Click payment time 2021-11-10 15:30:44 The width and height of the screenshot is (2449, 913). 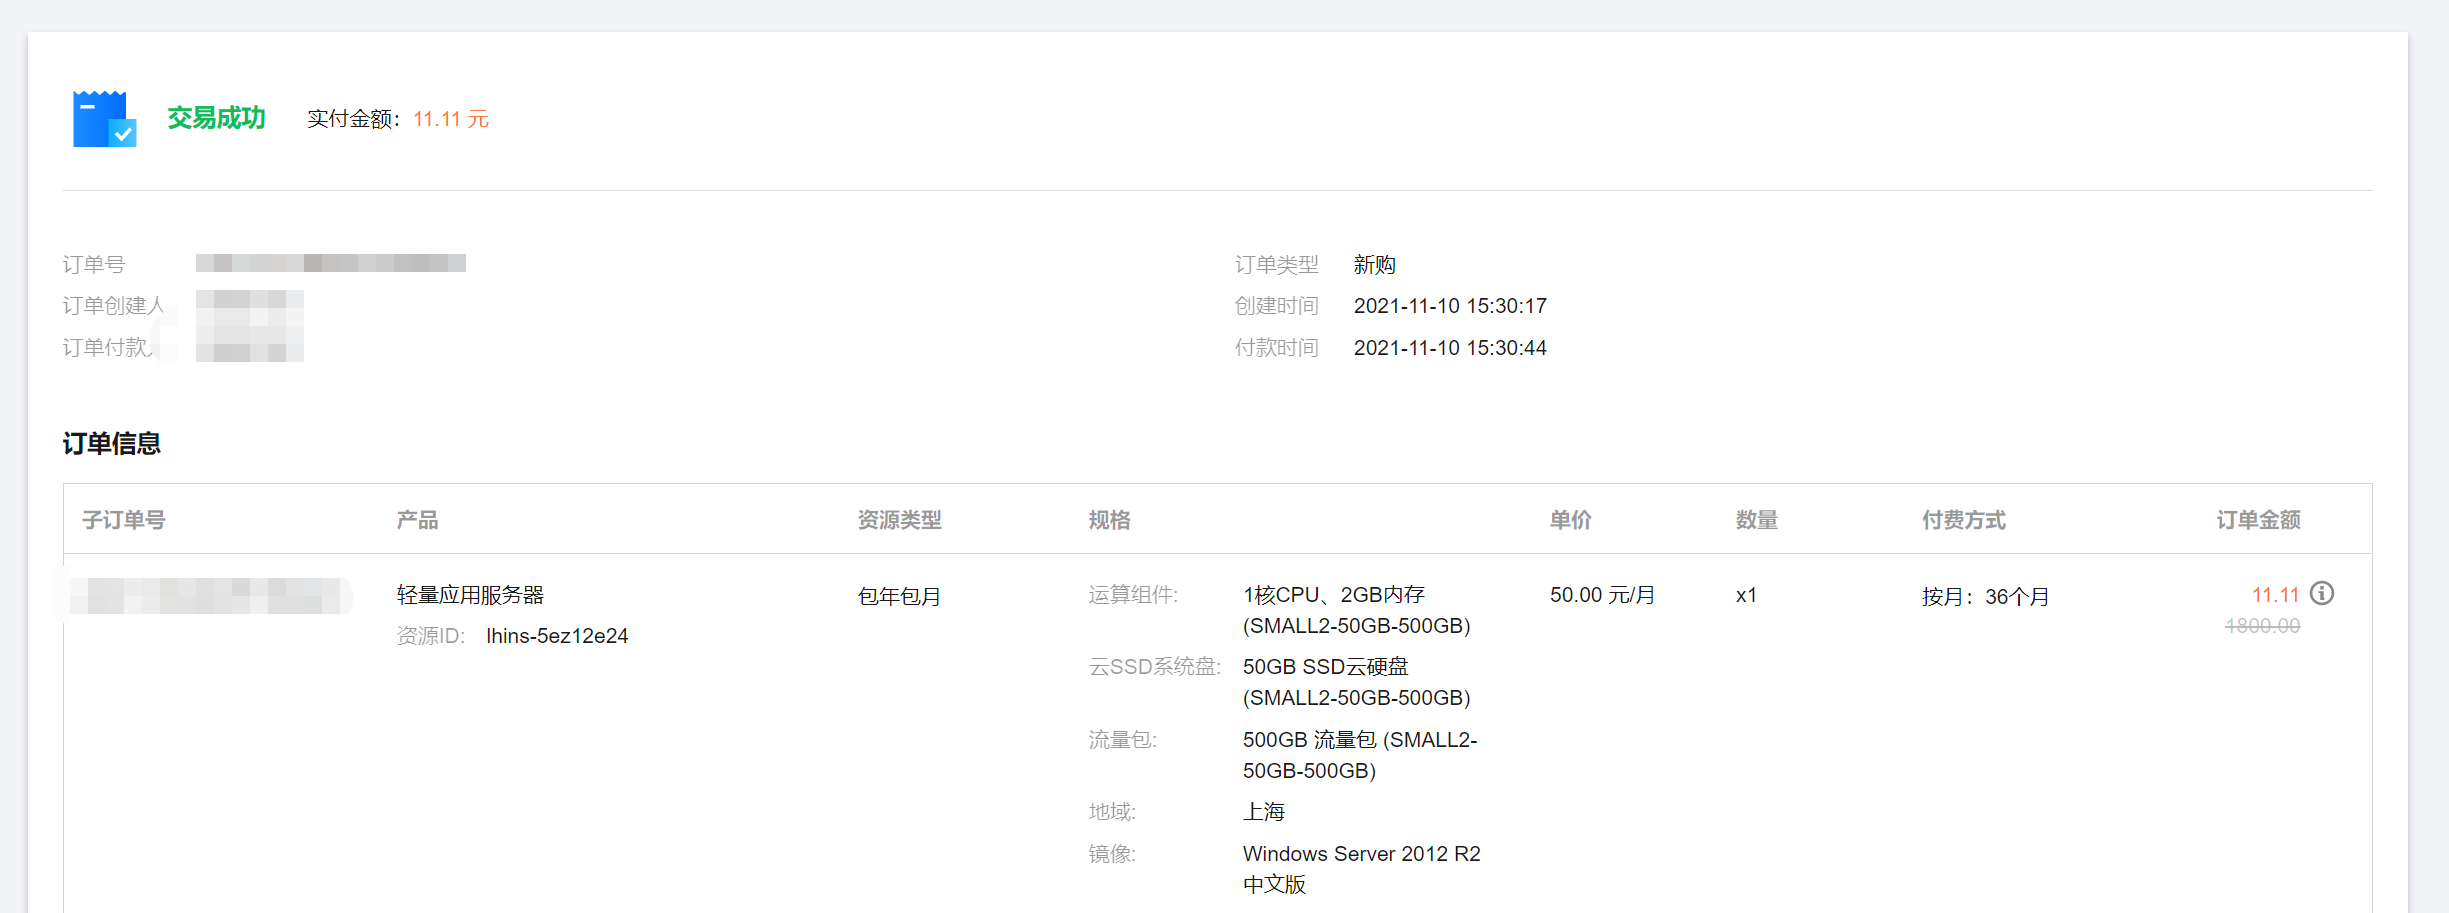(x=1450, y=348)
